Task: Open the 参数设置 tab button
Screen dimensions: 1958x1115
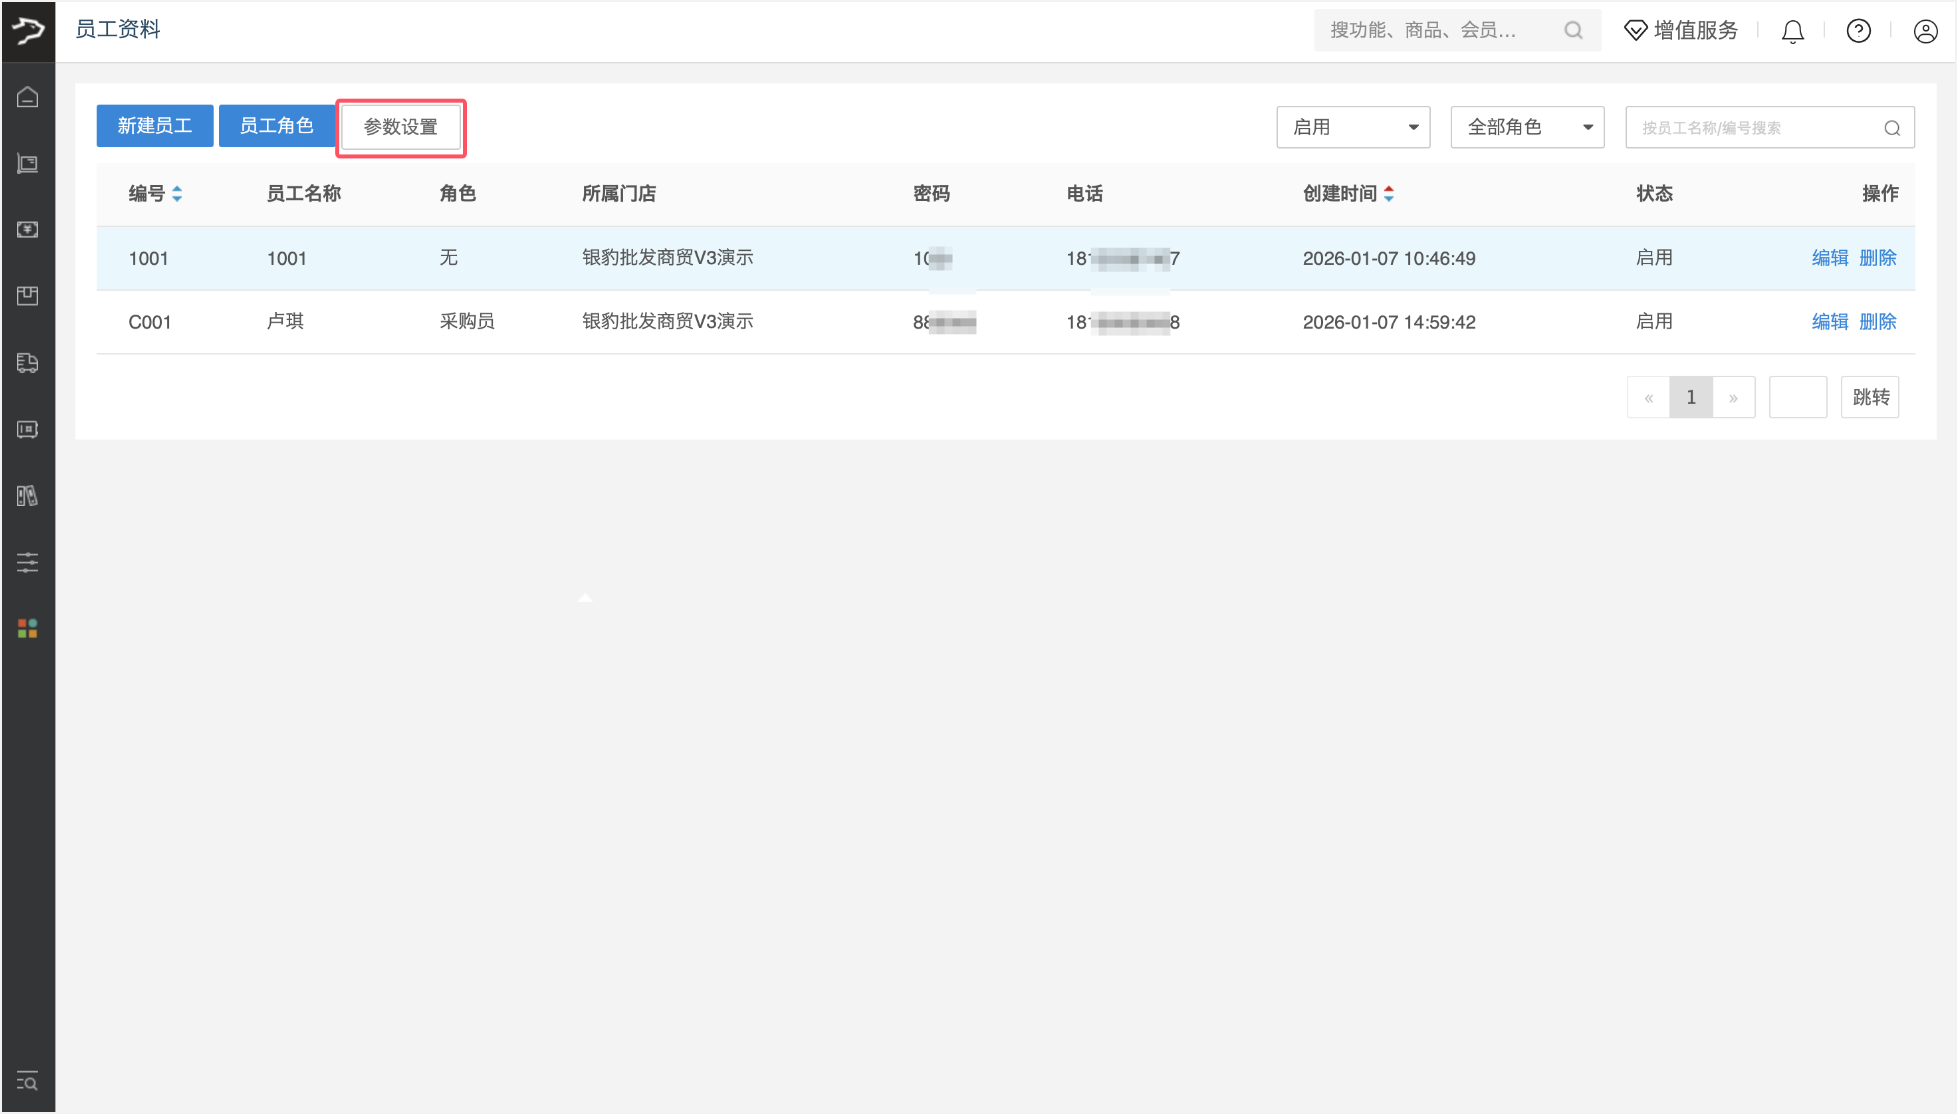Action: (400, 127)
